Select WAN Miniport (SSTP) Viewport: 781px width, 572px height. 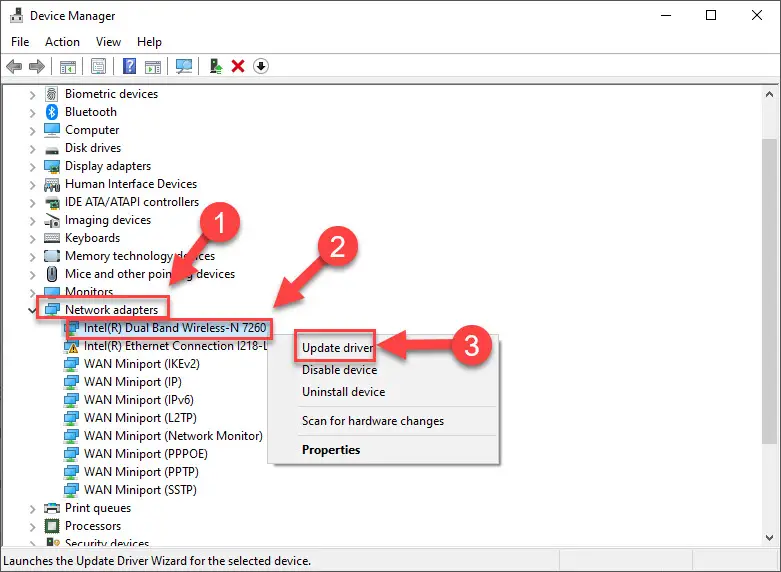pyautogui.click(x=140, y=489)
